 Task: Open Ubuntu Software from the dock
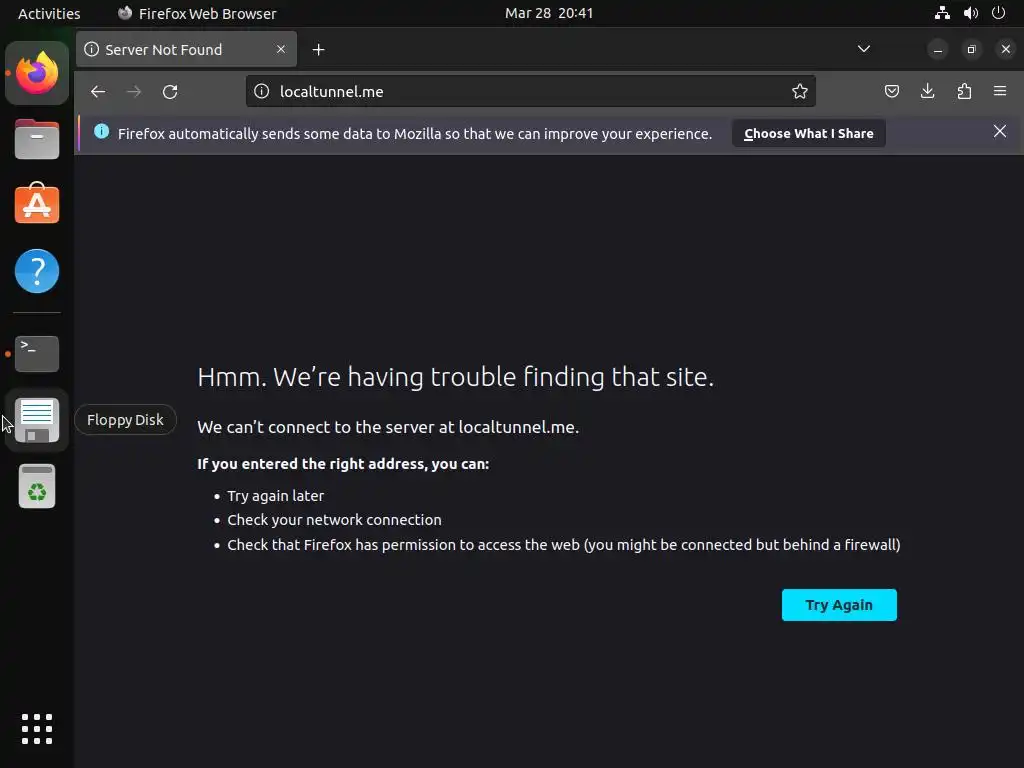pos(37,204)
